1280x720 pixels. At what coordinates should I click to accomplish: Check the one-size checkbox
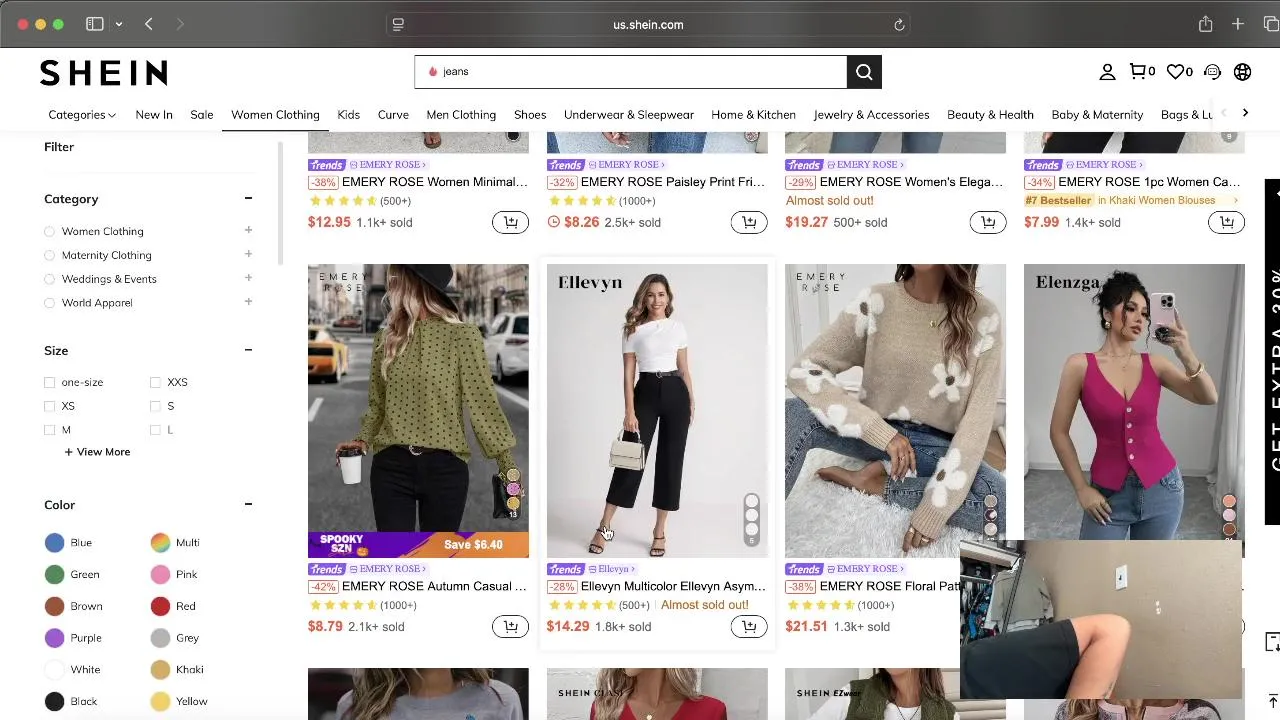click(49, 382)
